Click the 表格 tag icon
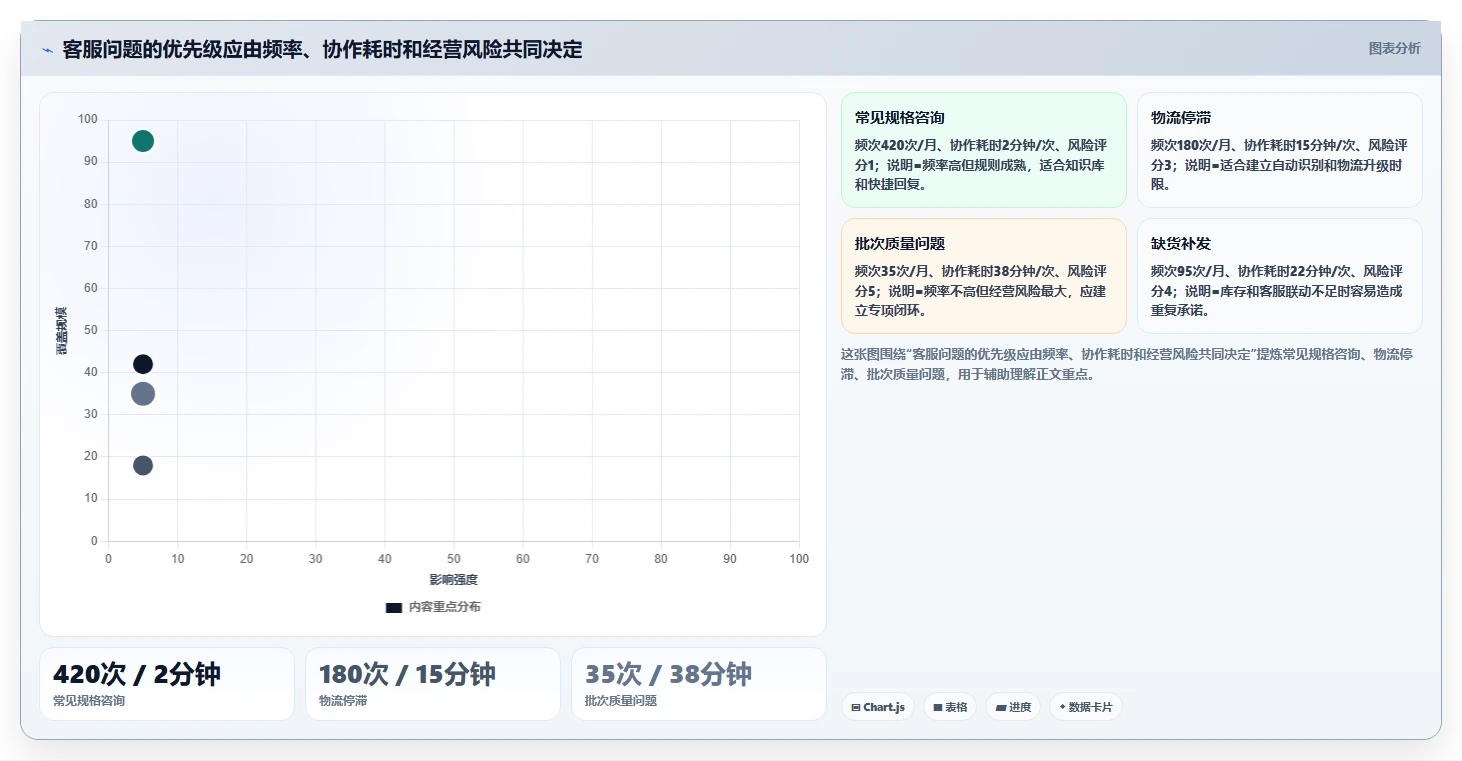The image size is (1462, 761). [938, 707]
